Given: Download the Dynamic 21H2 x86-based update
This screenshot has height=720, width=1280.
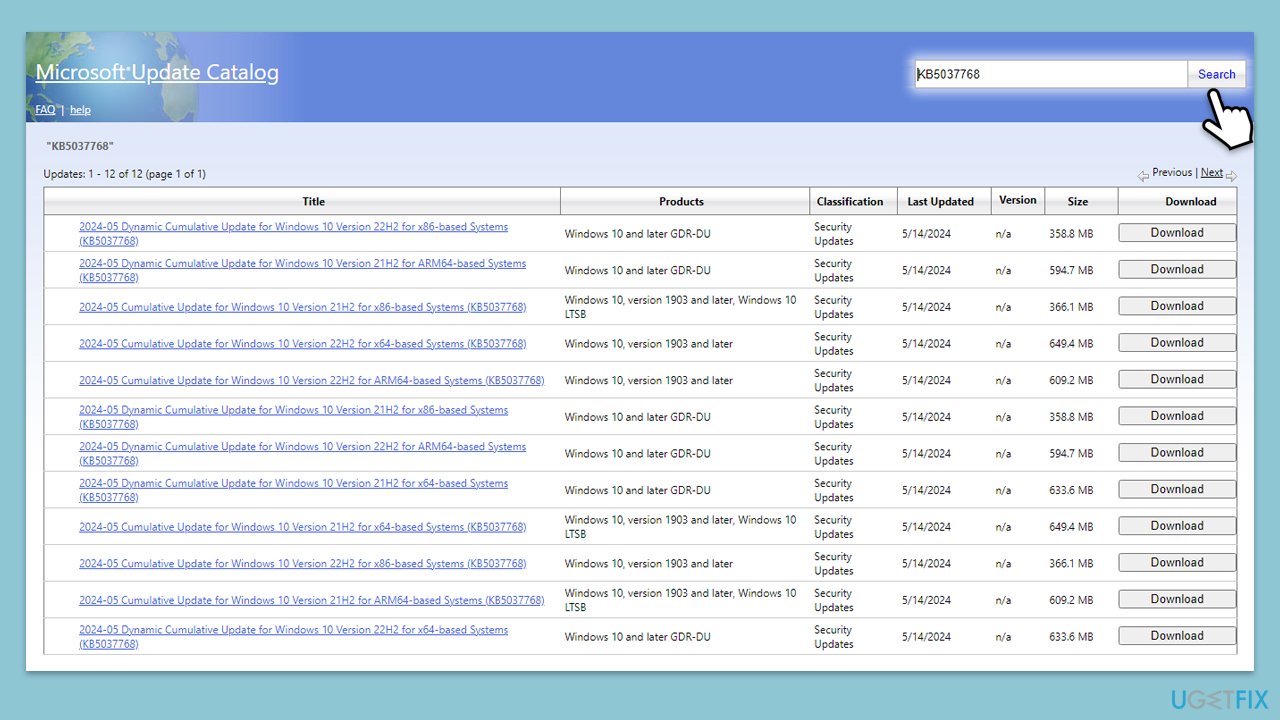Looking at the screenshot, I should tap(1177, 416).
